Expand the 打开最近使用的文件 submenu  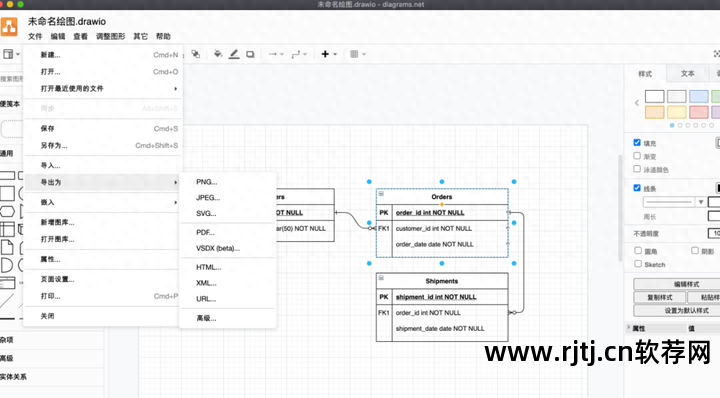coord(103,89)
